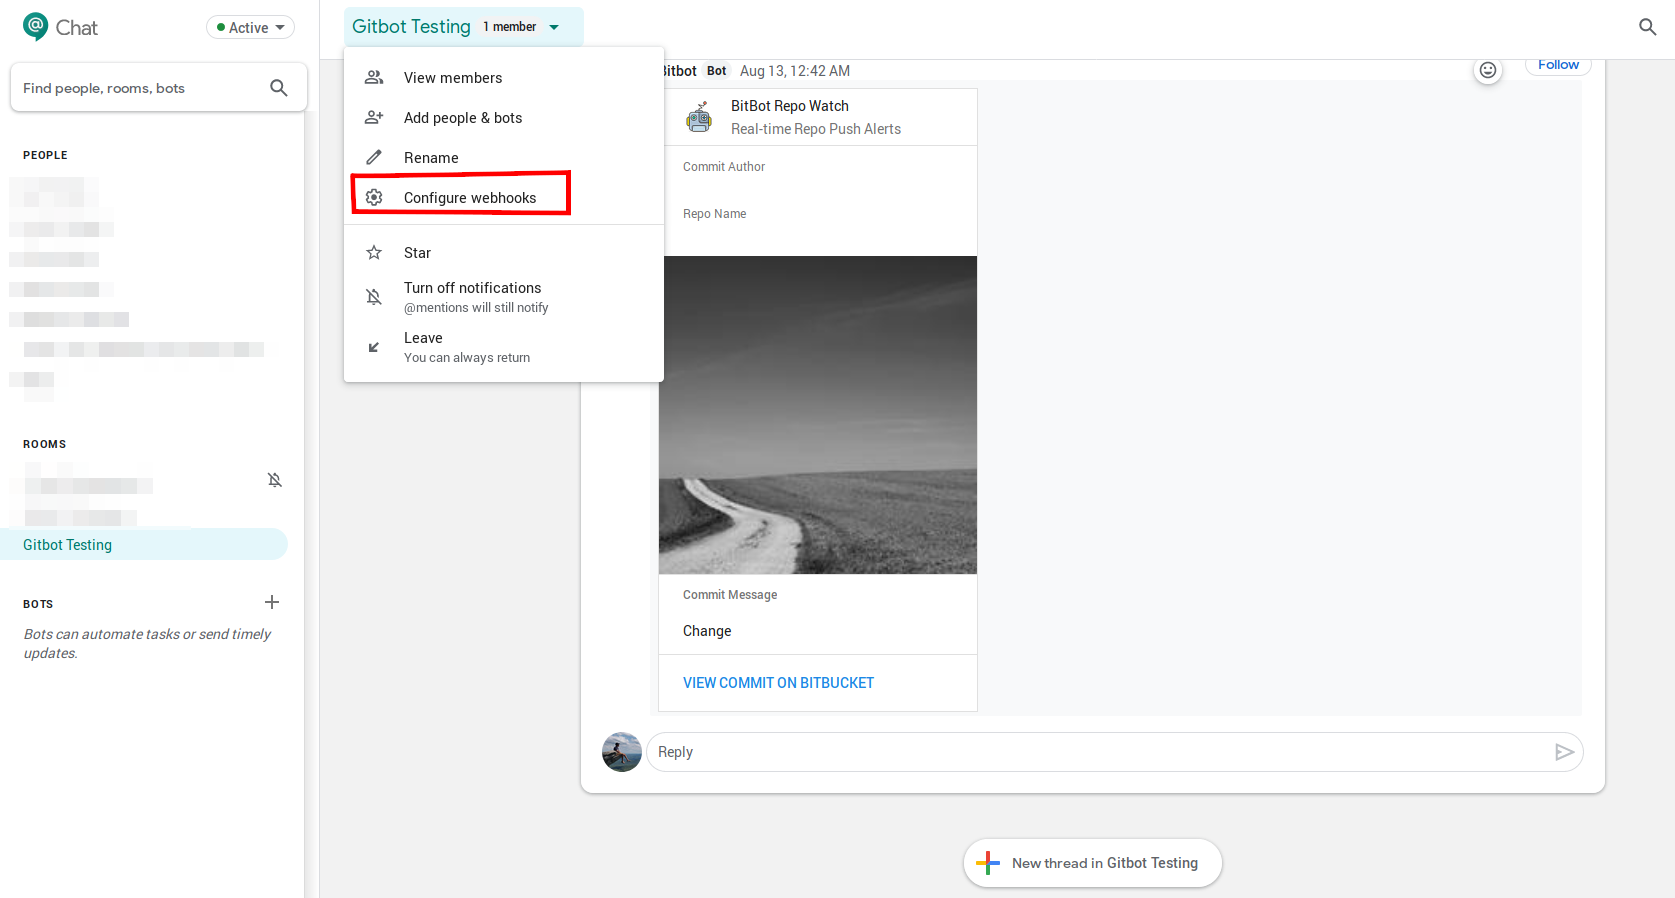This screenshot has height=898, width=1675.
Task: Click the PEOPLE section heading
Action: (x=46, y=155)
